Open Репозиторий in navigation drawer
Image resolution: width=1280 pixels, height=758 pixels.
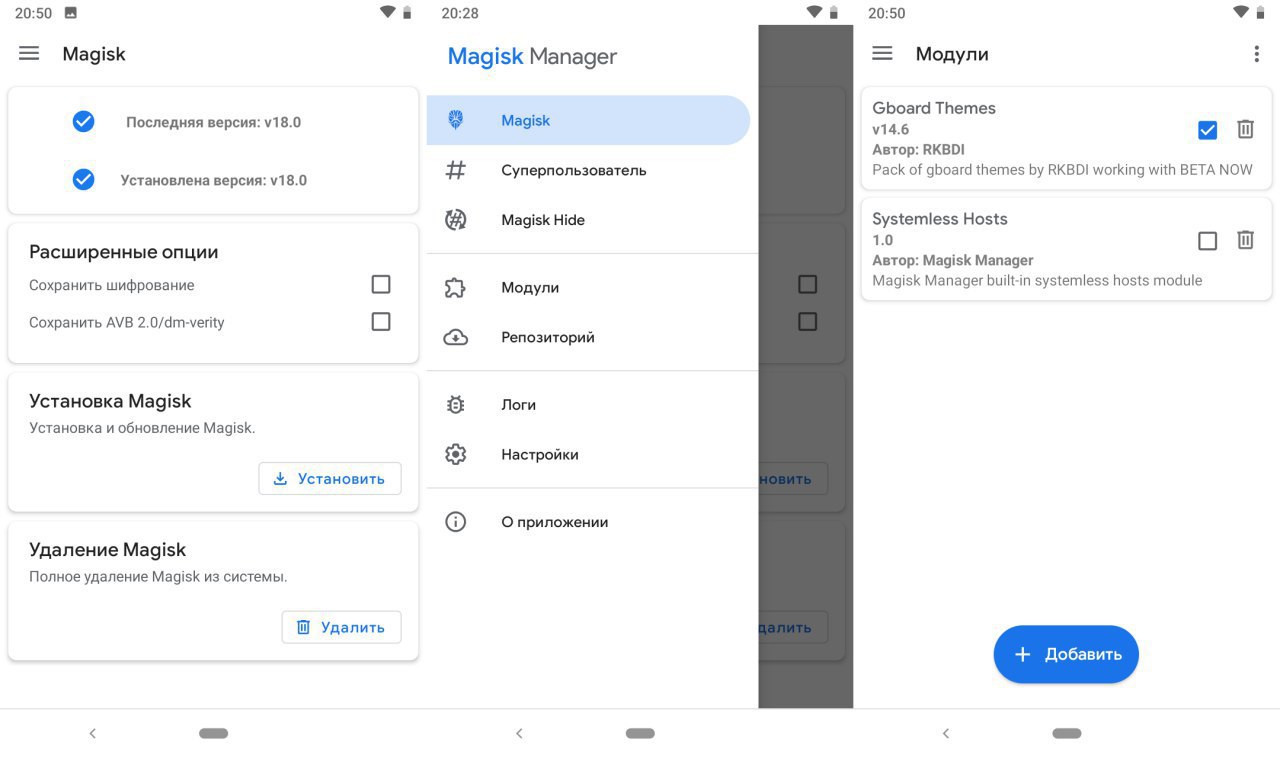tap(592, 337)
